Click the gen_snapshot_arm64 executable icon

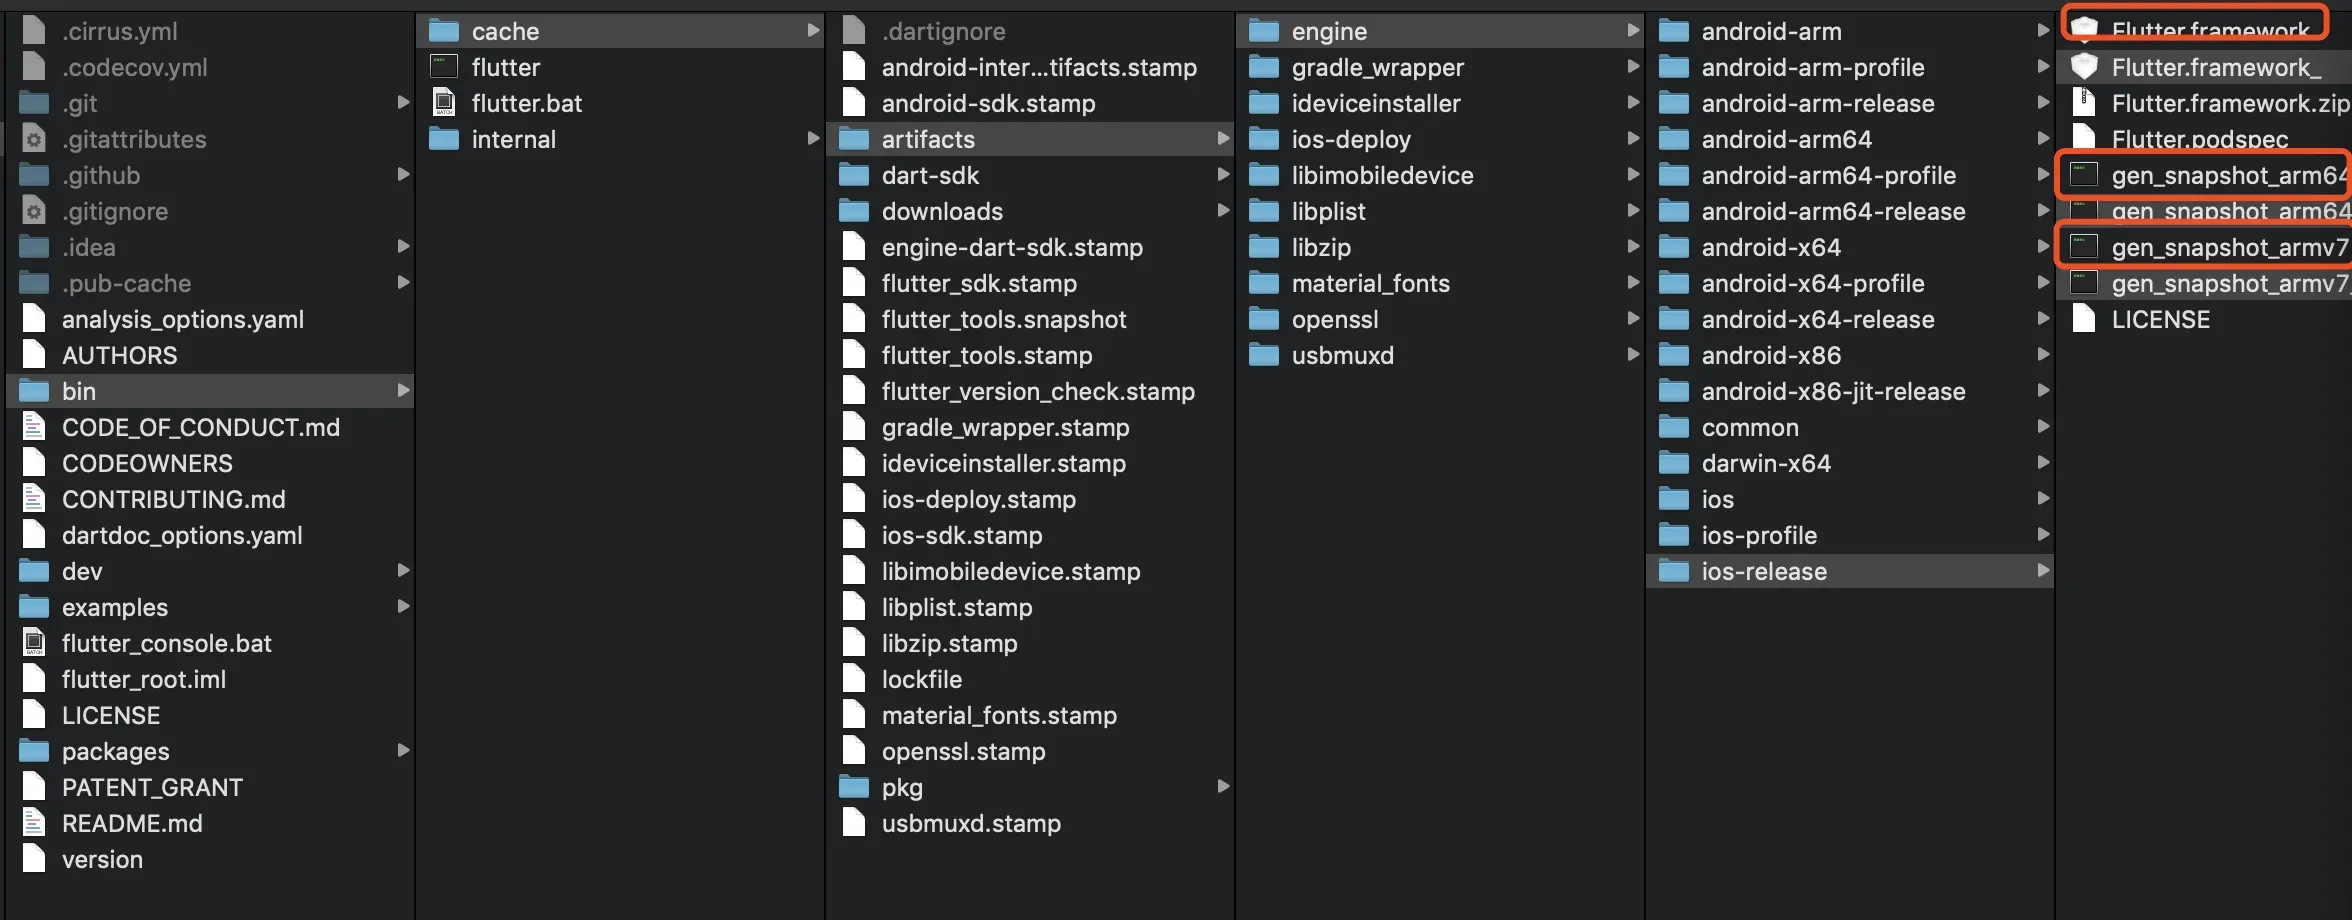point(2084,175)
